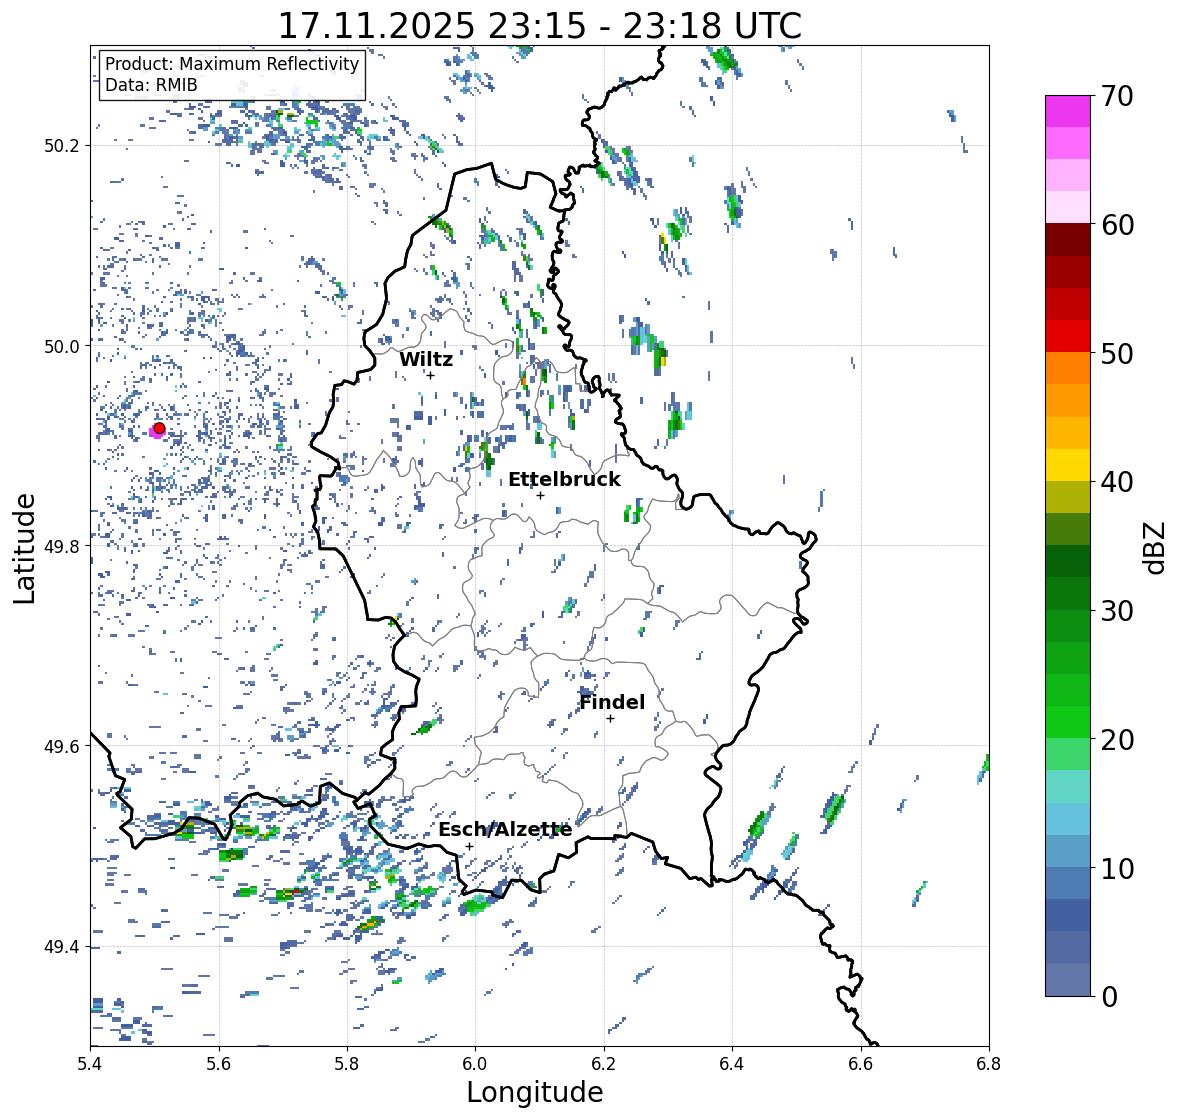Click the 50 dBZ colorbar label

1117,353
